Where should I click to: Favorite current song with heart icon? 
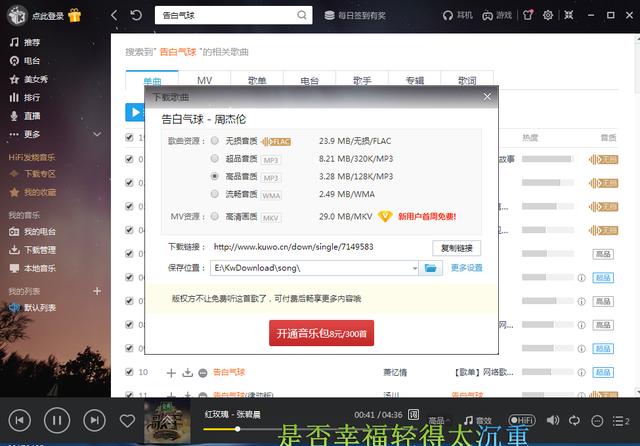tap(127, 421)
